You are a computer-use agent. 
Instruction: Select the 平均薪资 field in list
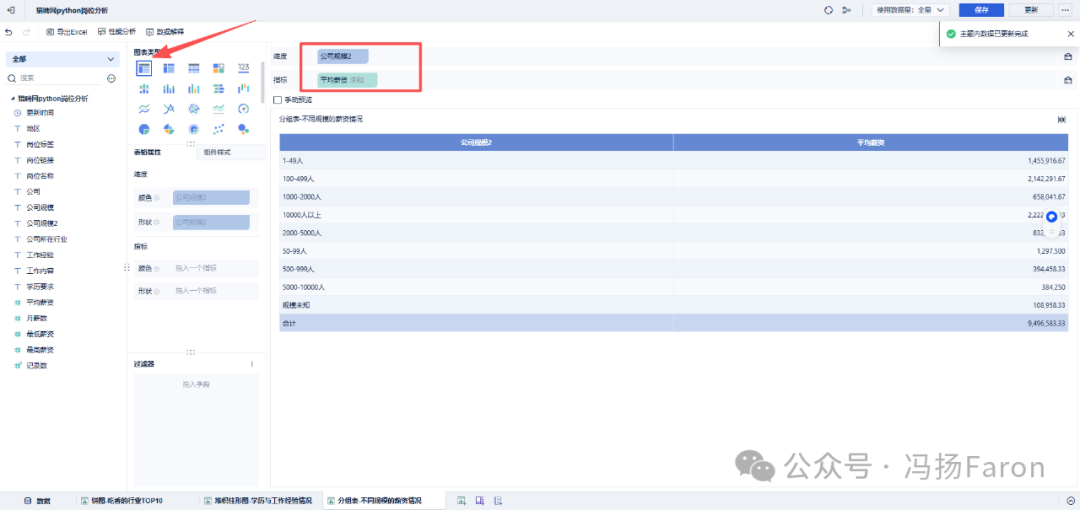[x=40, y=303]
